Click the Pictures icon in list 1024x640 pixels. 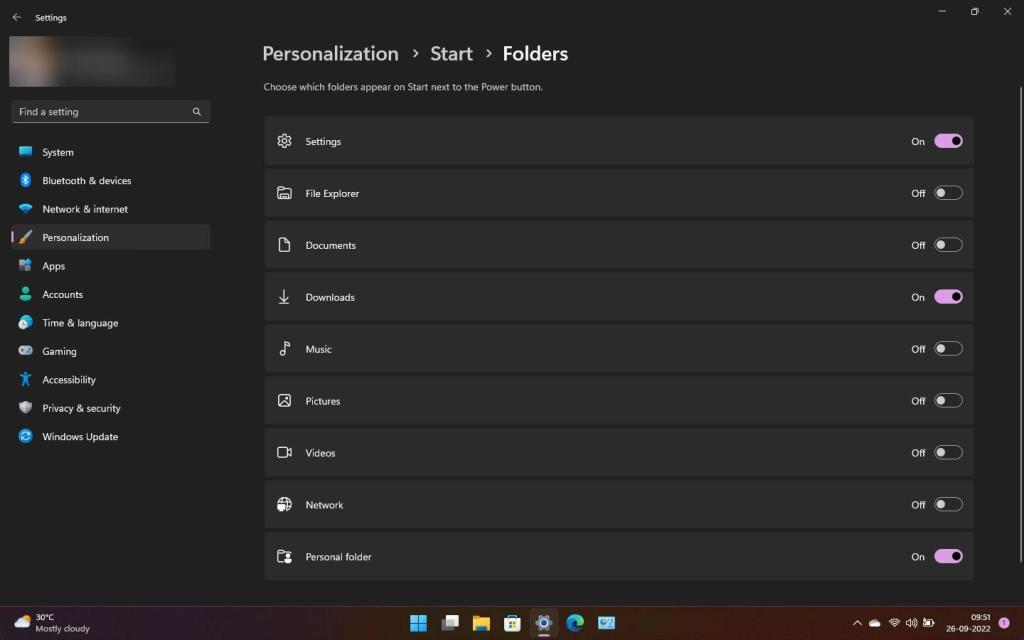[x=284, y=400]
